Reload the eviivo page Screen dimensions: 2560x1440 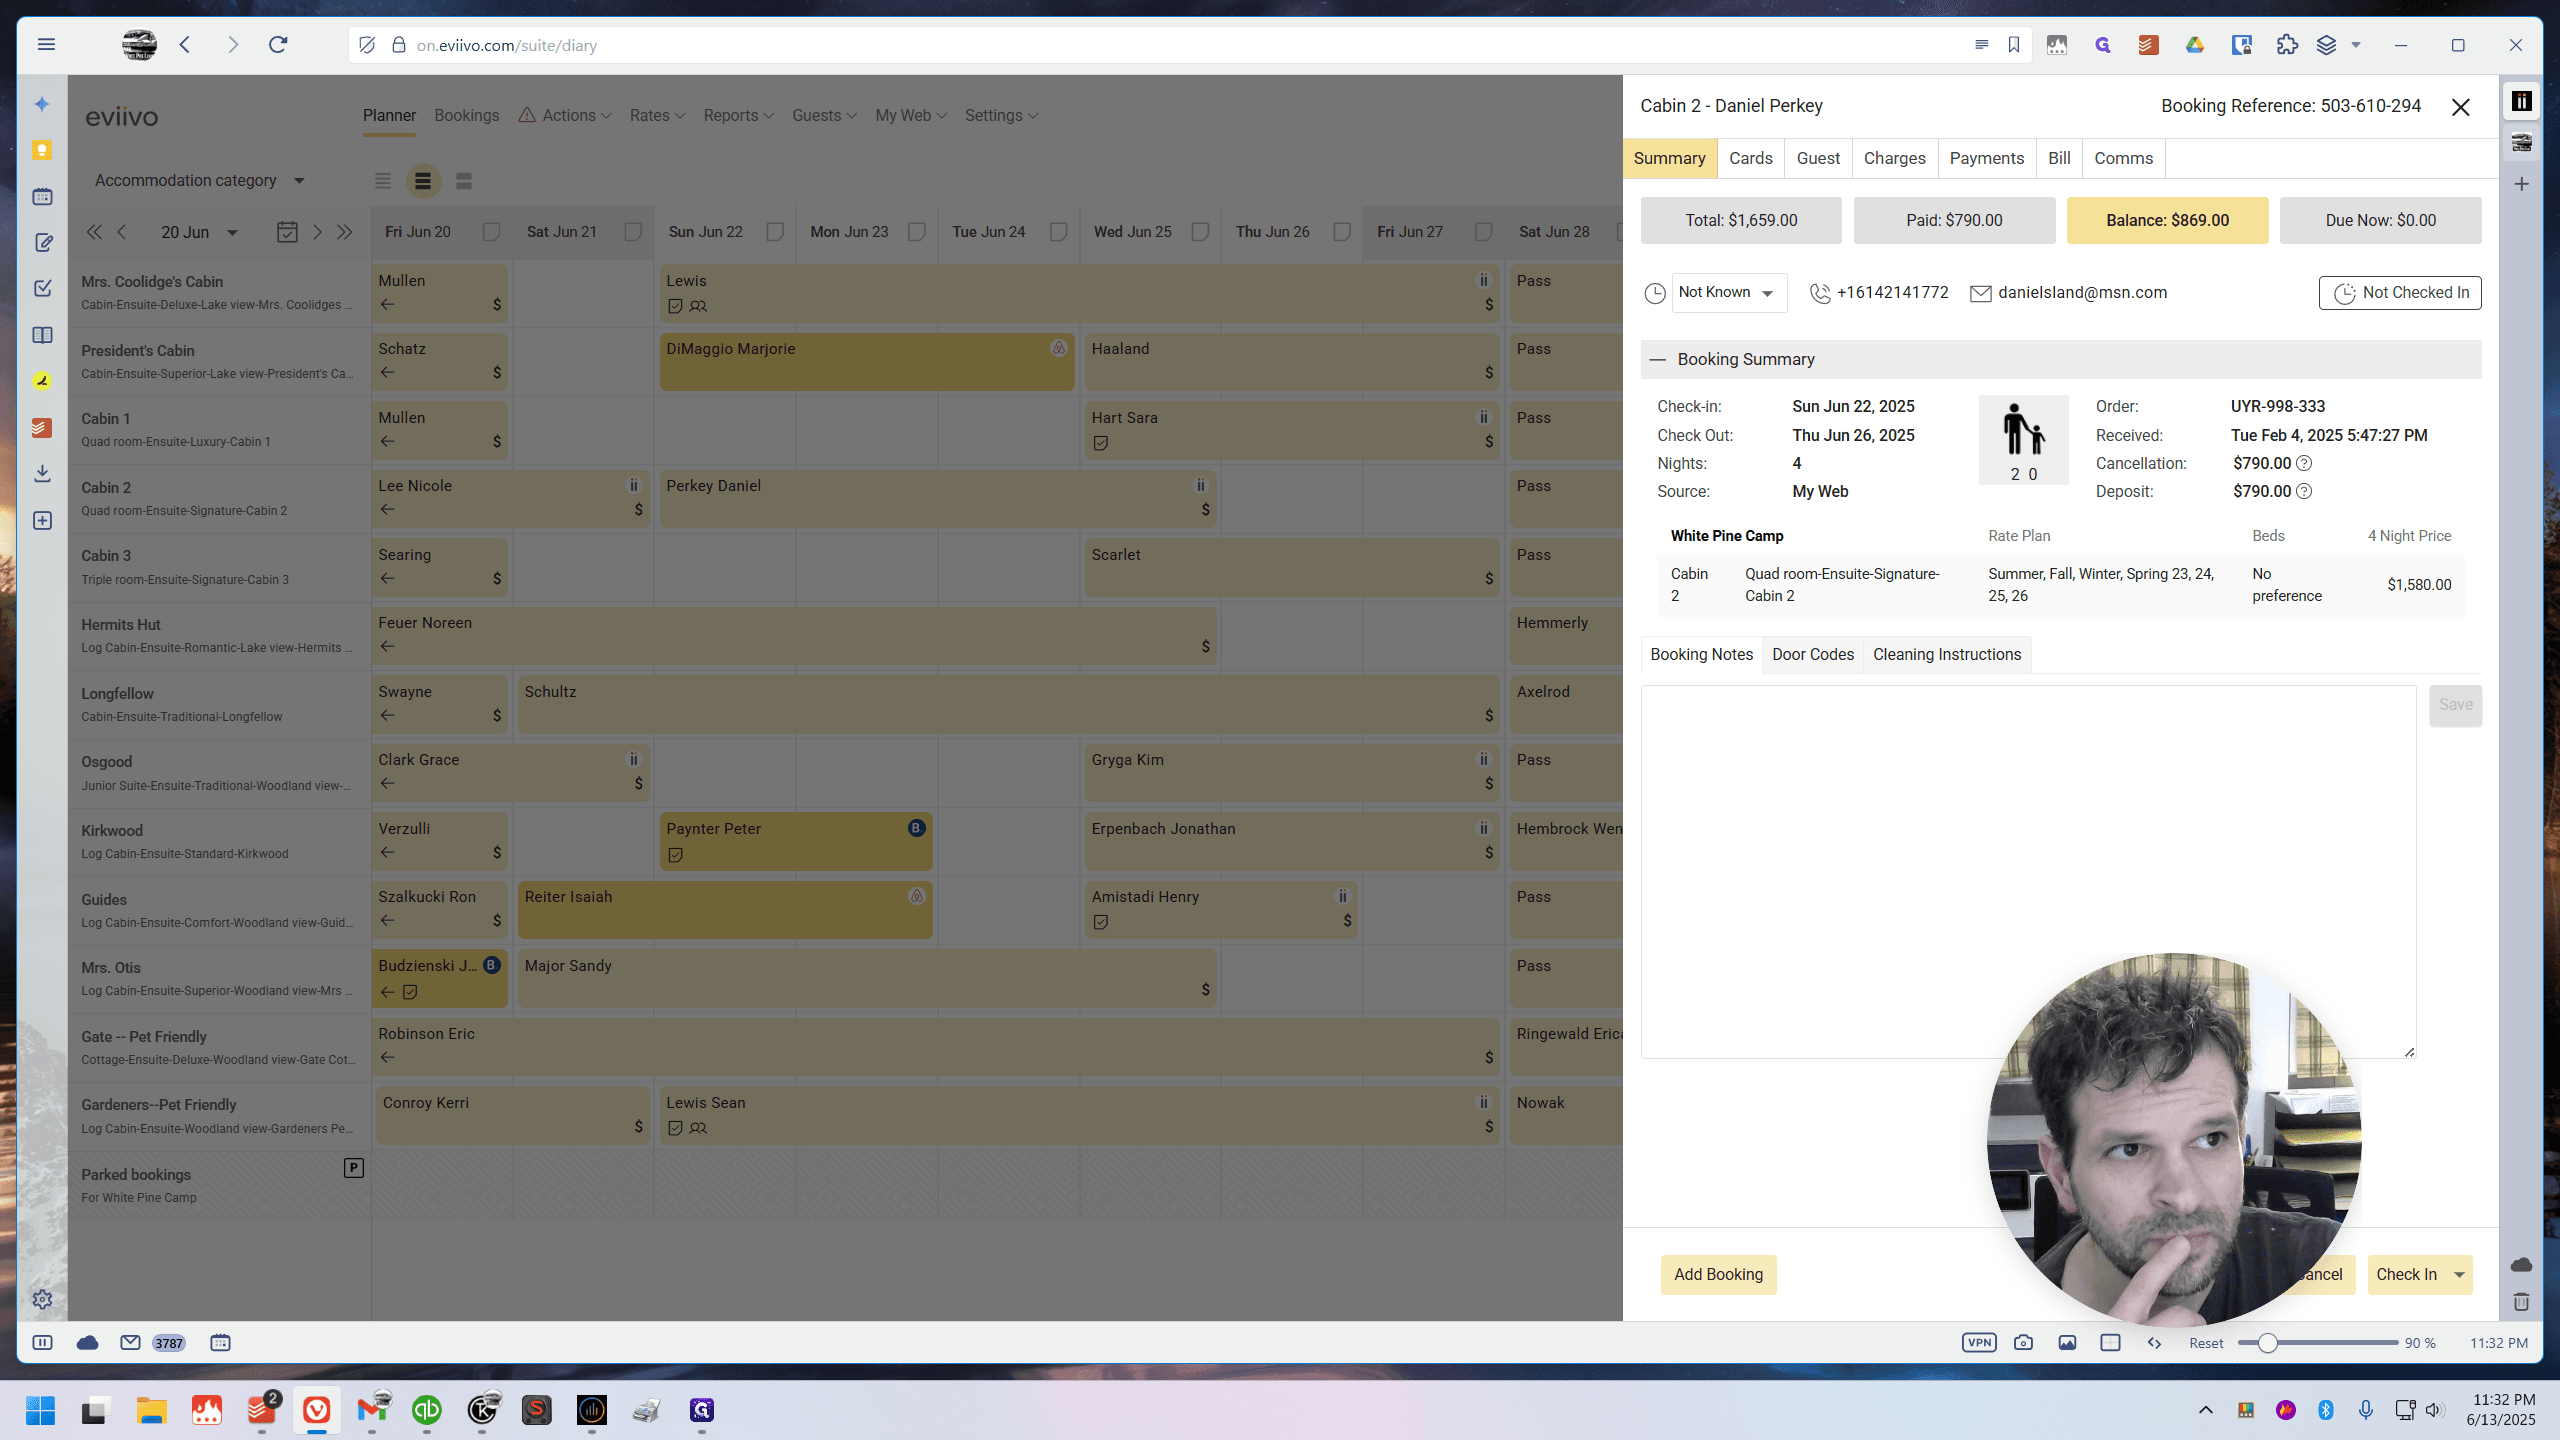tap(278, 44)
